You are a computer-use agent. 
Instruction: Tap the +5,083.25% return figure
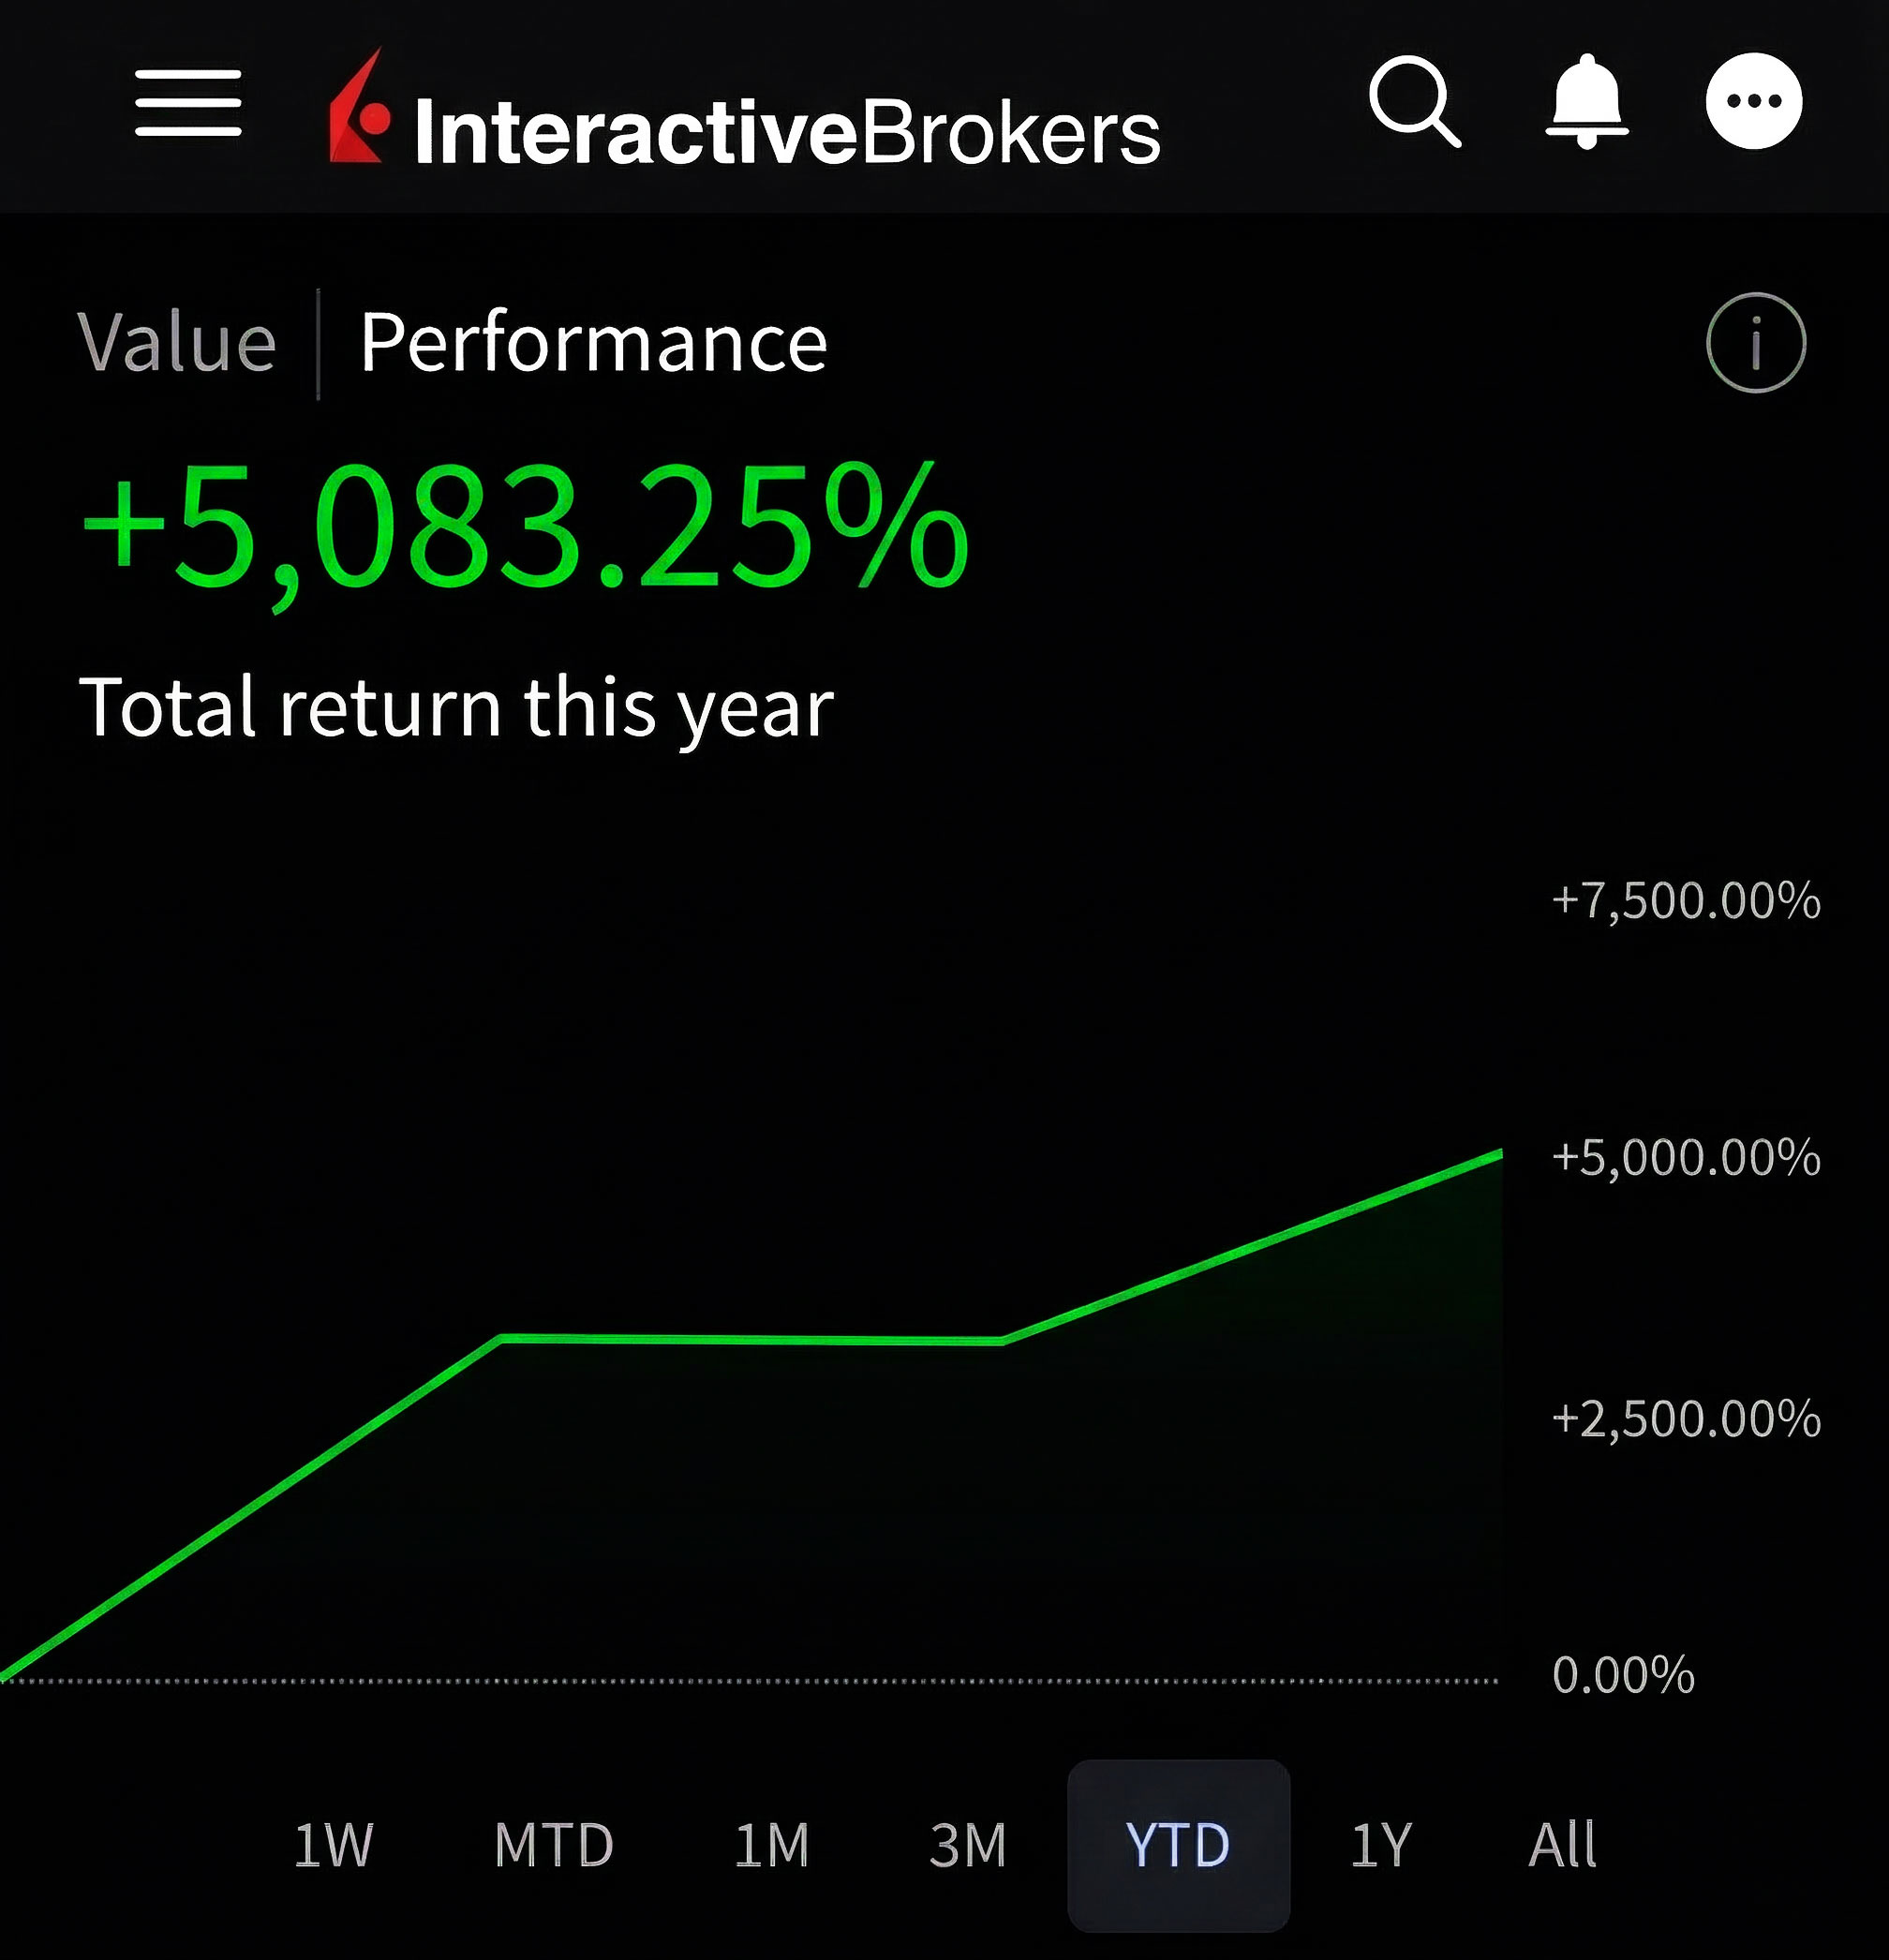tap(525, 528)
